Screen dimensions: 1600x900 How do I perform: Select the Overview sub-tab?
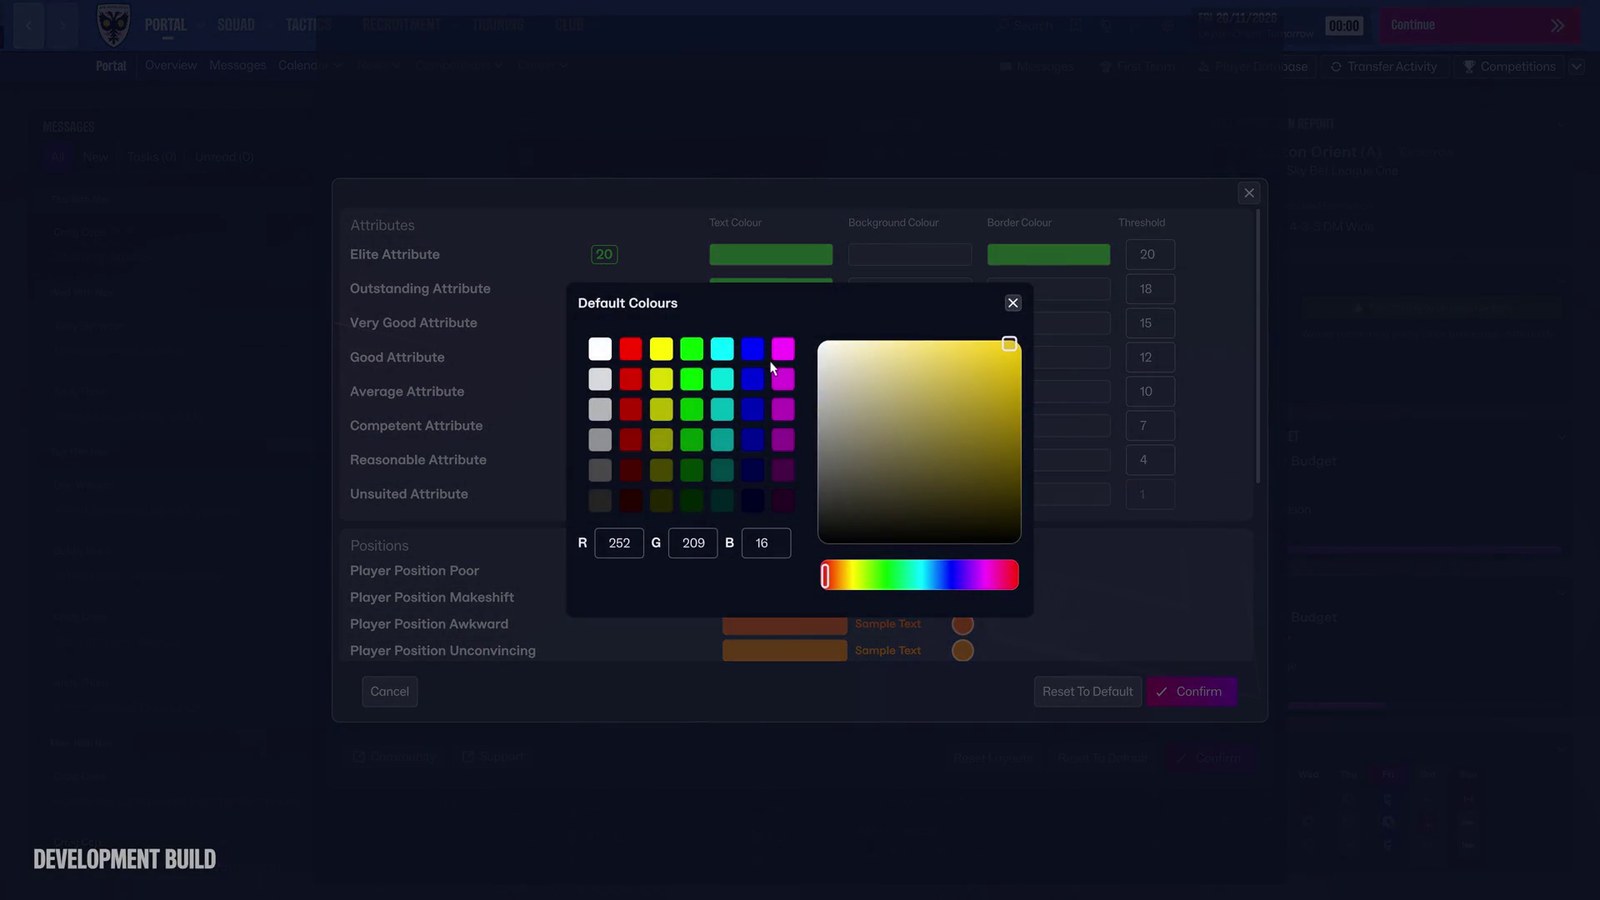[x=171, y=66]
